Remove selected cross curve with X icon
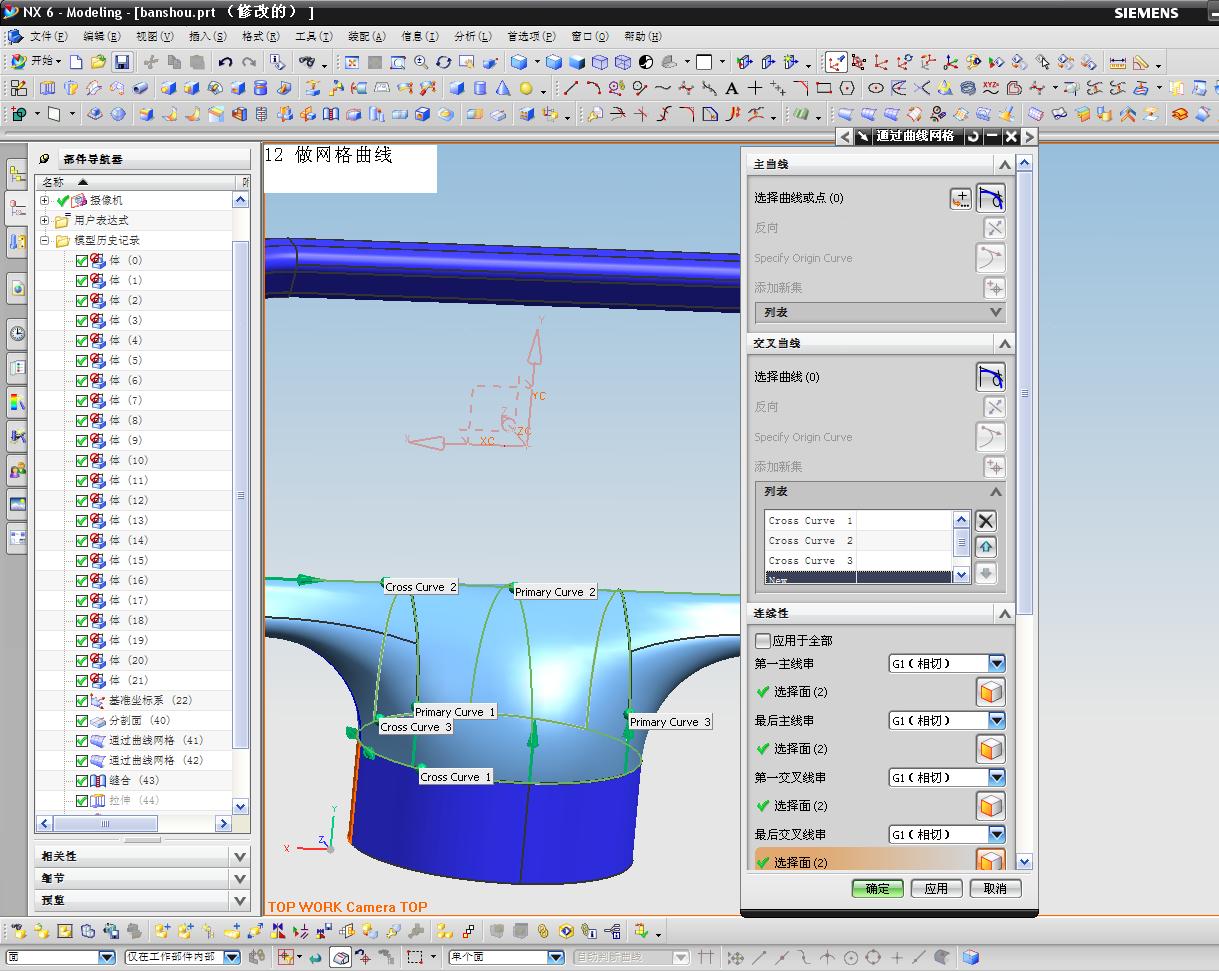The image size is (1219, 971). tap(986, 521)
